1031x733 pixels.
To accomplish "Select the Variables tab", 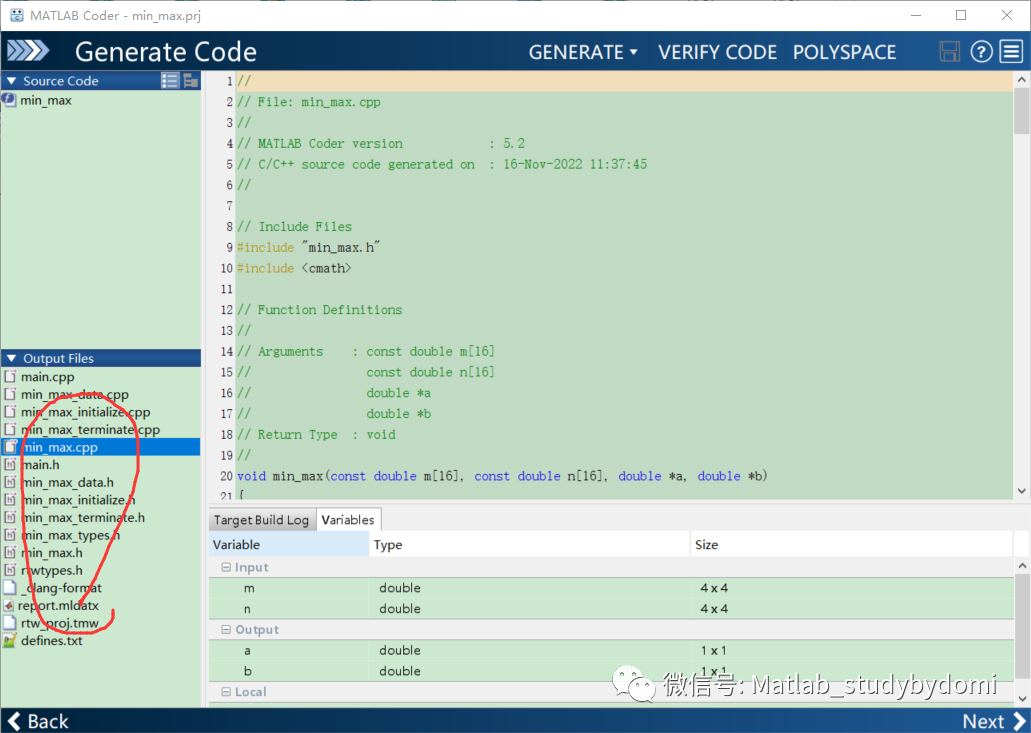I will point(348,519).
